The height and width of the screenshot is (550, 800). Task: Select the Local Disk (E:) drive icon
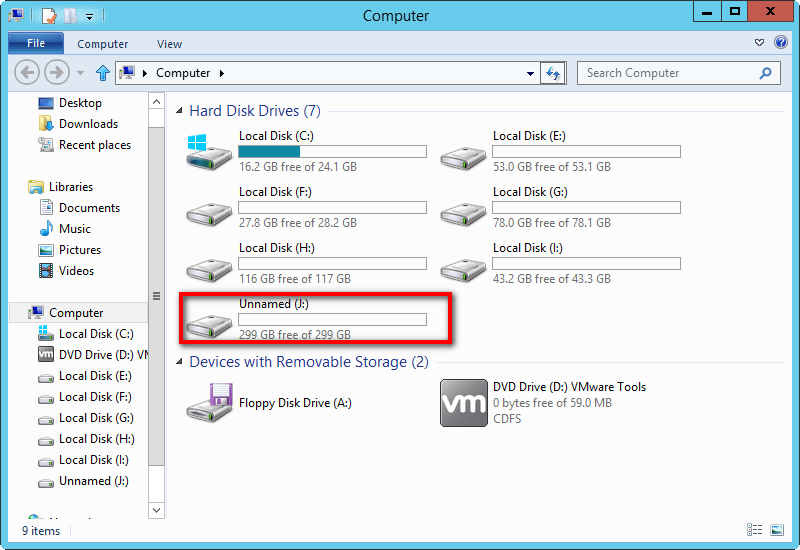click(x=463, y=157)
